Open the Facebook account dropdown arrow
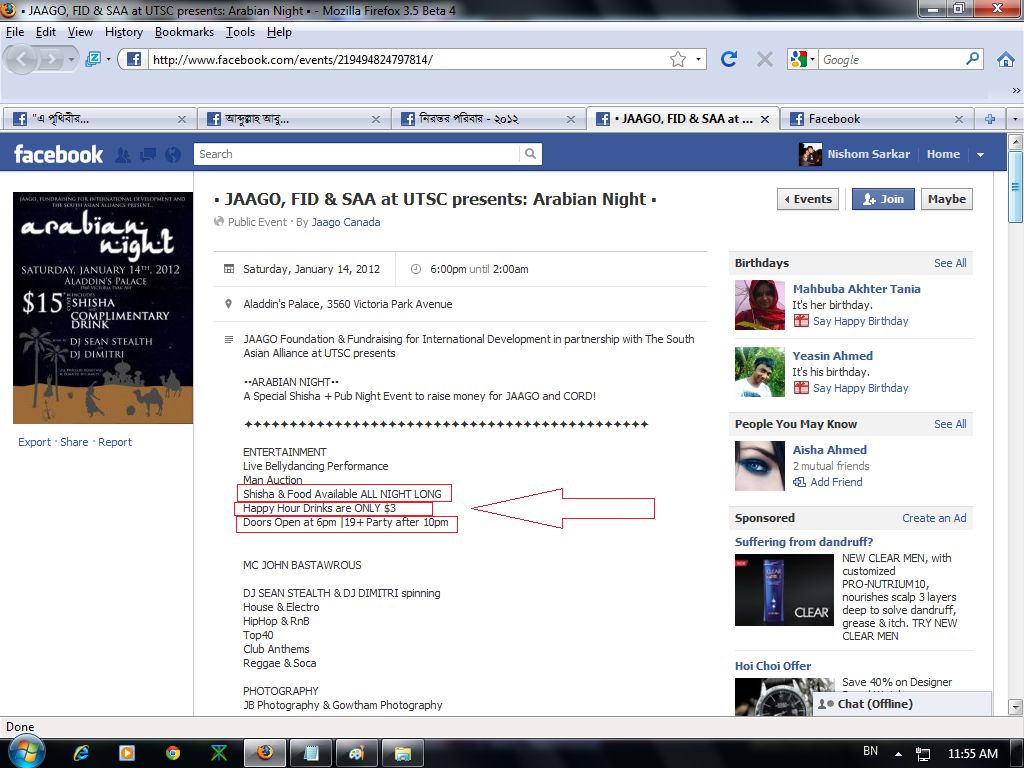This screenshot has width=1024, height=768. pos(980,155)
